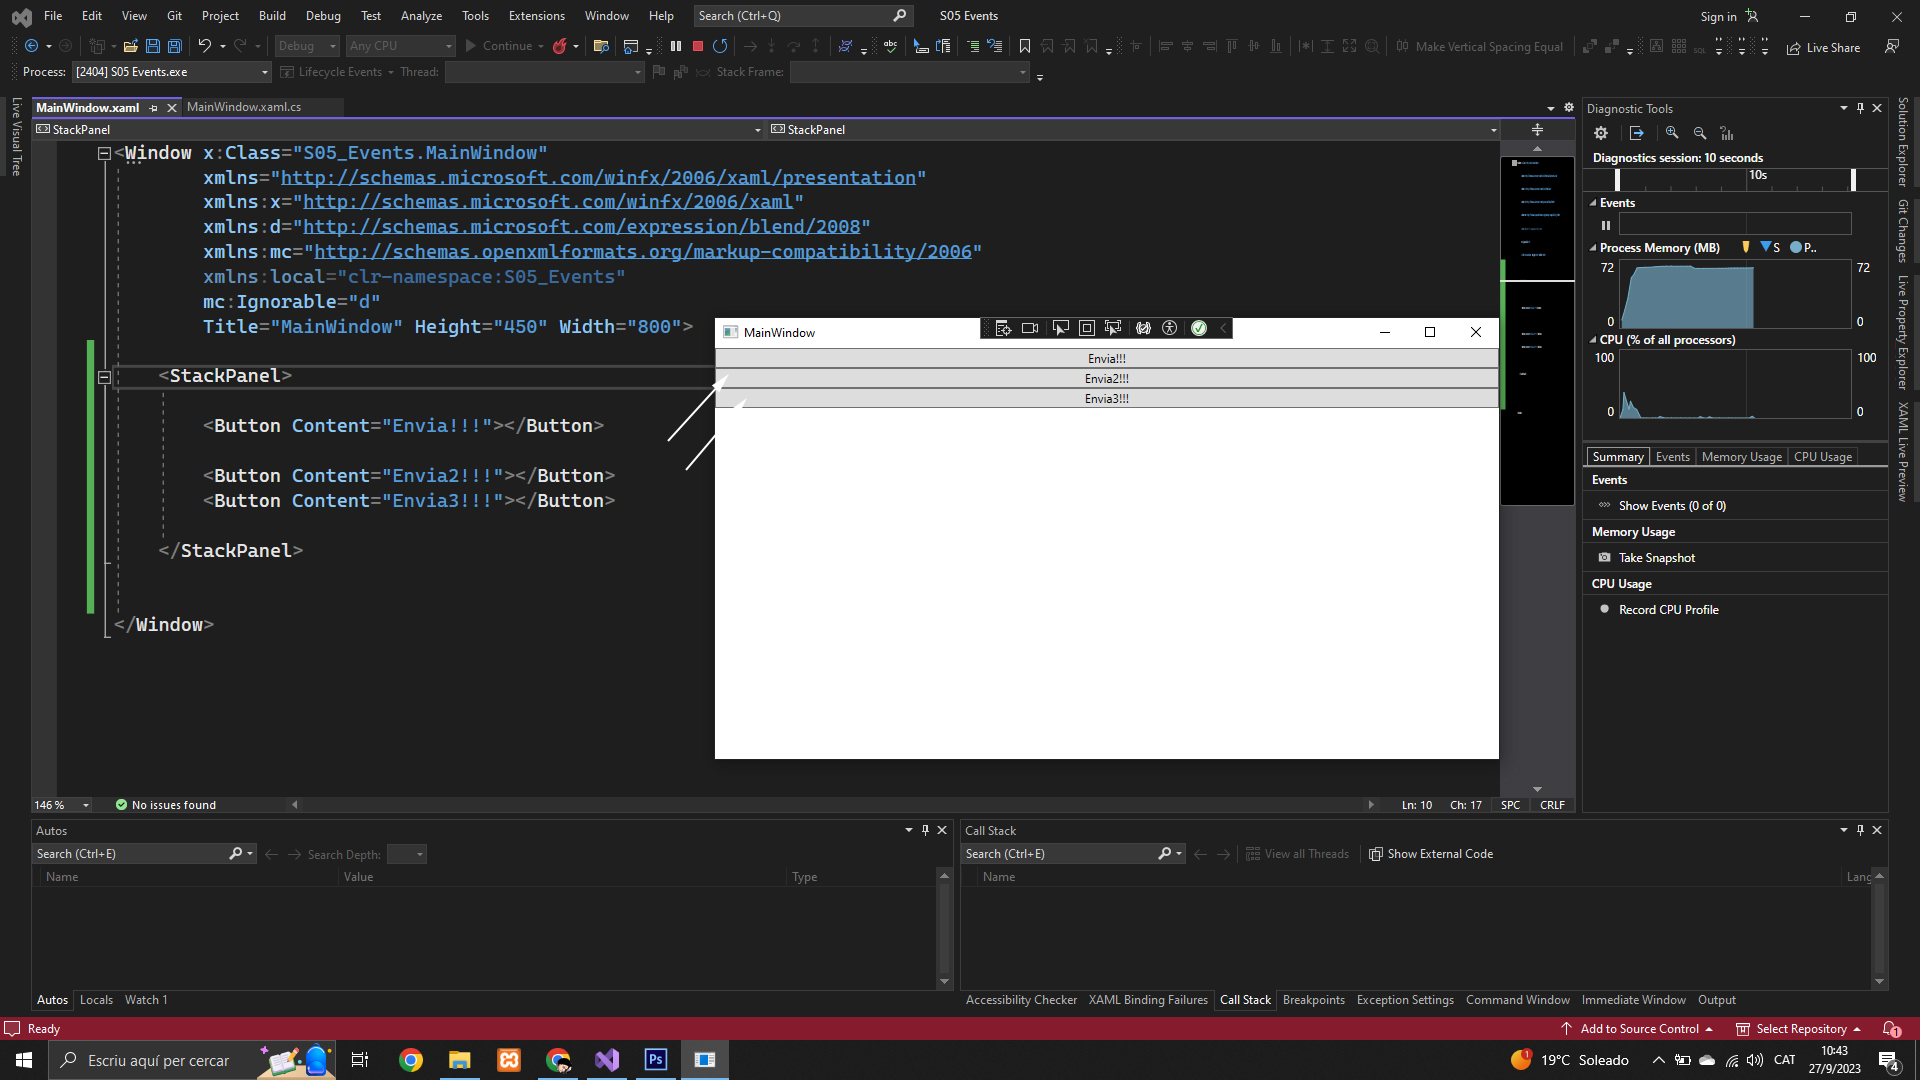This screenshot has height=1080, width=1920.
Task: Click the Save All toolbar icon
Action: 175,46
